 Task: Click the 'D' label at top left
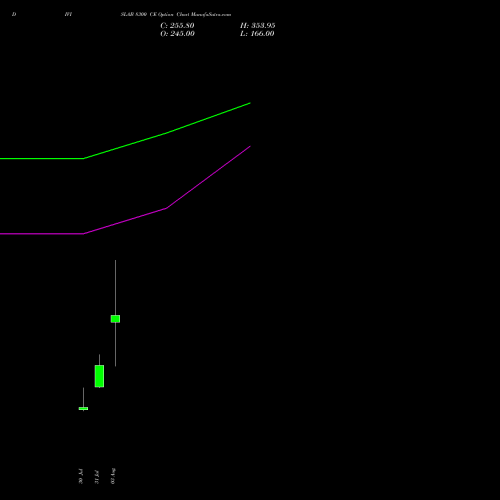(14, 14)
